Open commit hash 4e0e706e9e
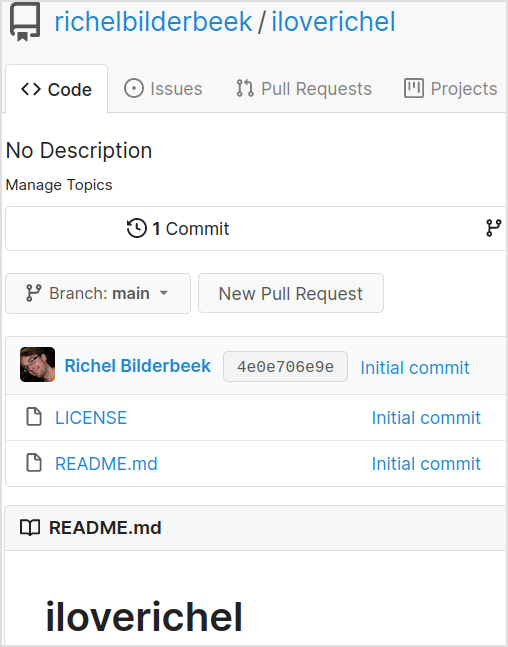This screenshot has height=647, width=508. tap(286, 366)
